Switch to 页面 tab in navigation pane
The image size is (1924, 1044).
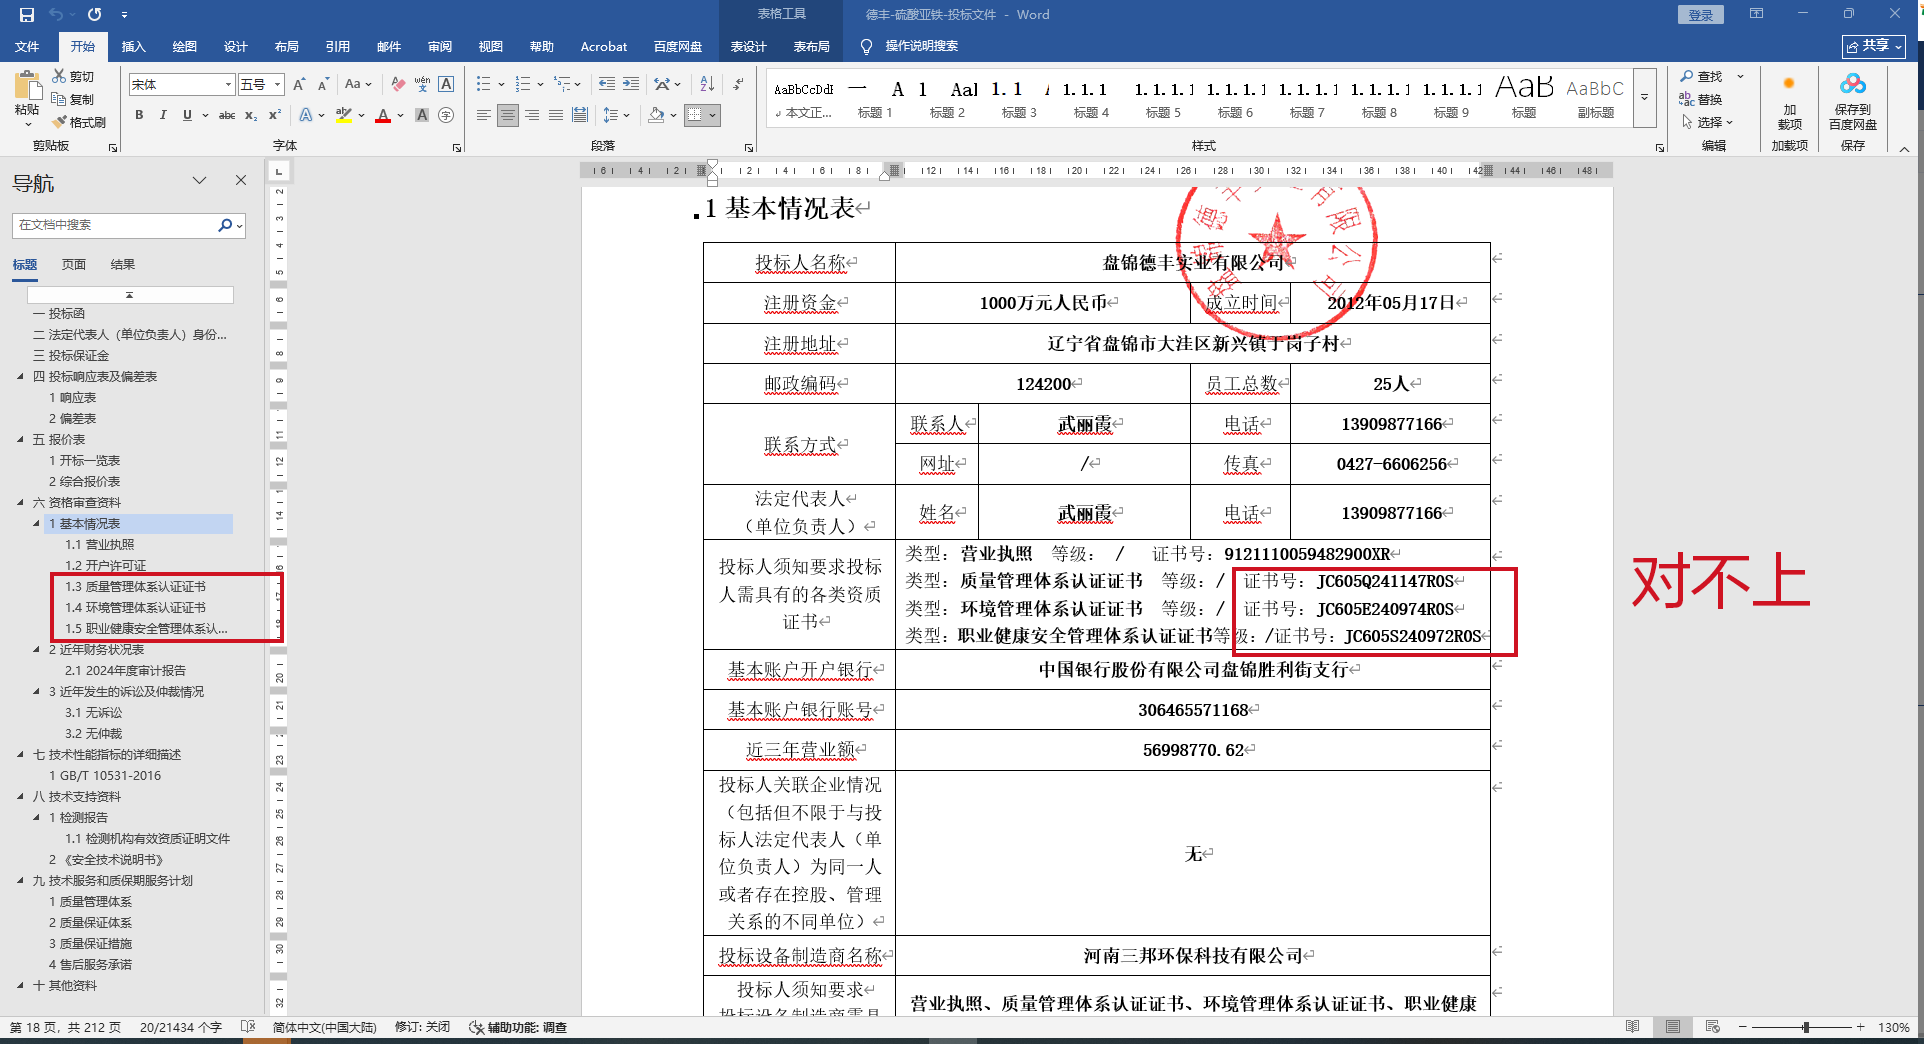pos(74,265)
